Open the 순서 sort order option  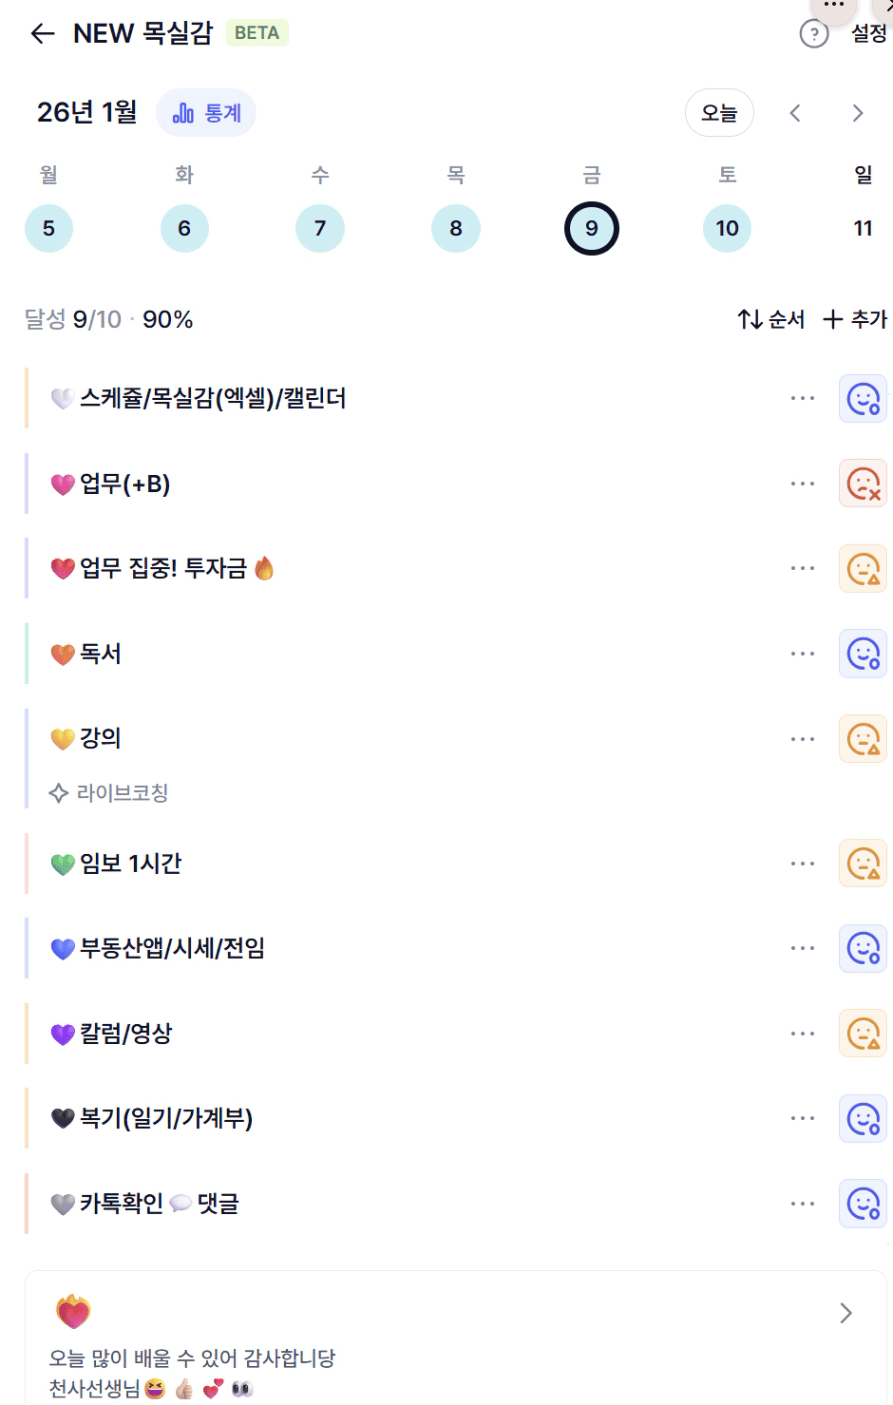click(x=771, y=319)
